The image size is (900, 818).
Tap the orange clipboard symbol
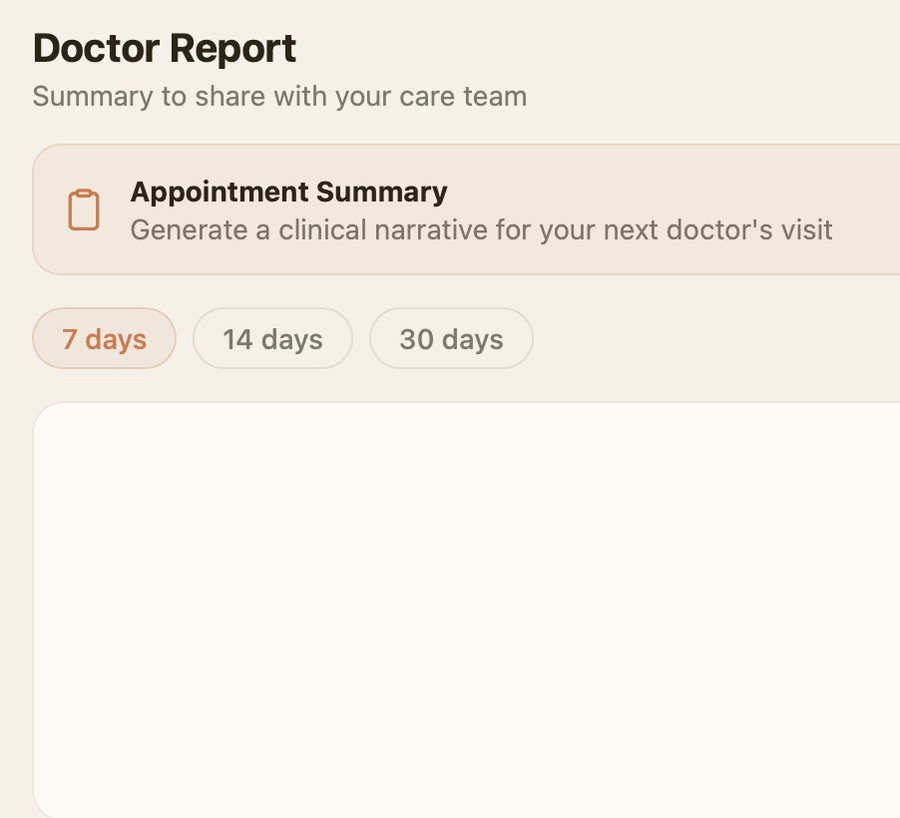point(84,210)
